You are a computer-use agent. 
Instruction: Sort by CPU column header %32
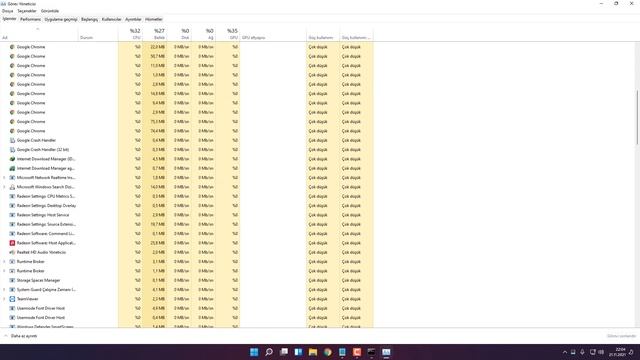(130, 33)
